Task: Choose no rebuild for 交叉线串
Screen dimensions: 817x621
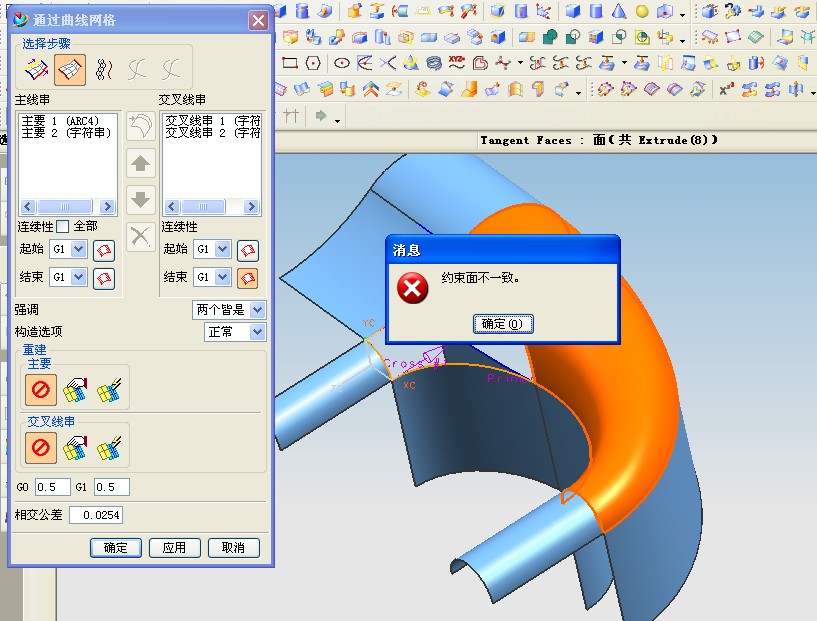Action: [x=41, y=448]
